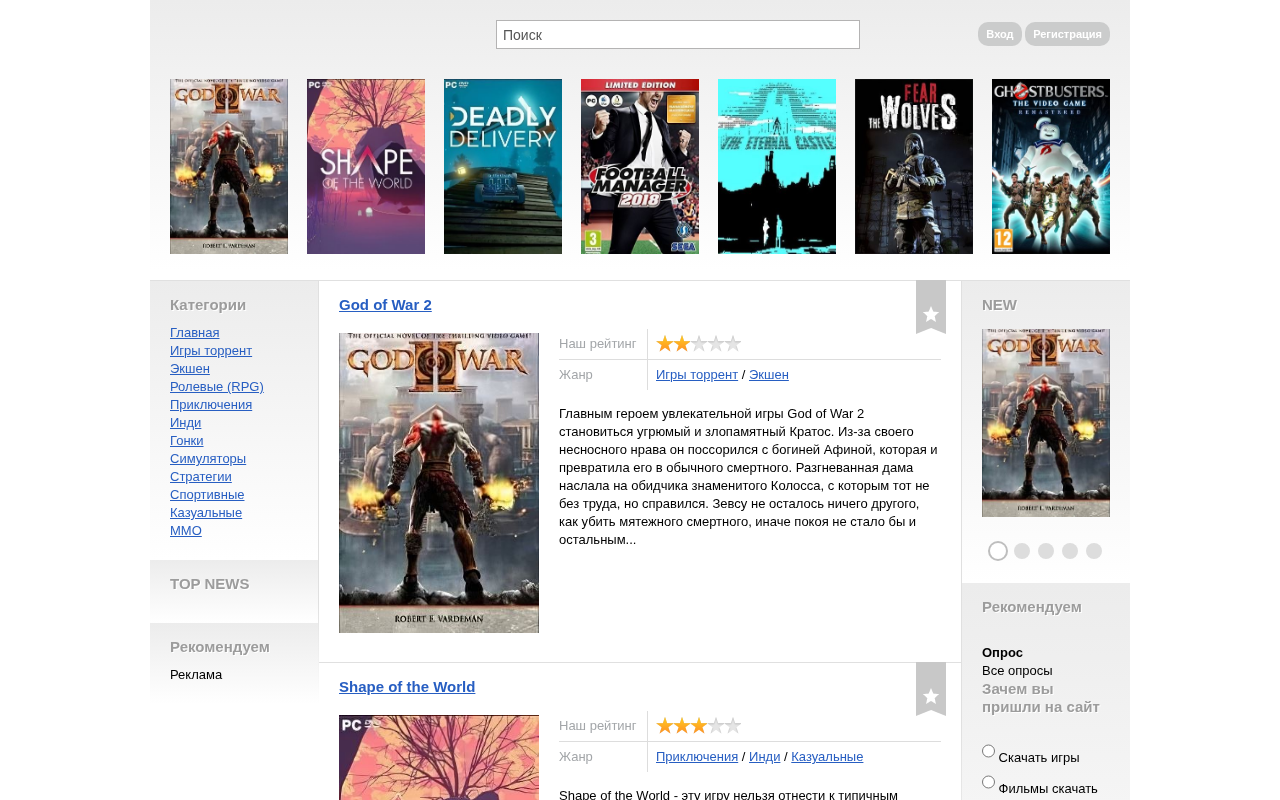Viewport: 1280px width, 800px height.
Task: Click Экшен genre link of God of War 2
Action: 769,375
